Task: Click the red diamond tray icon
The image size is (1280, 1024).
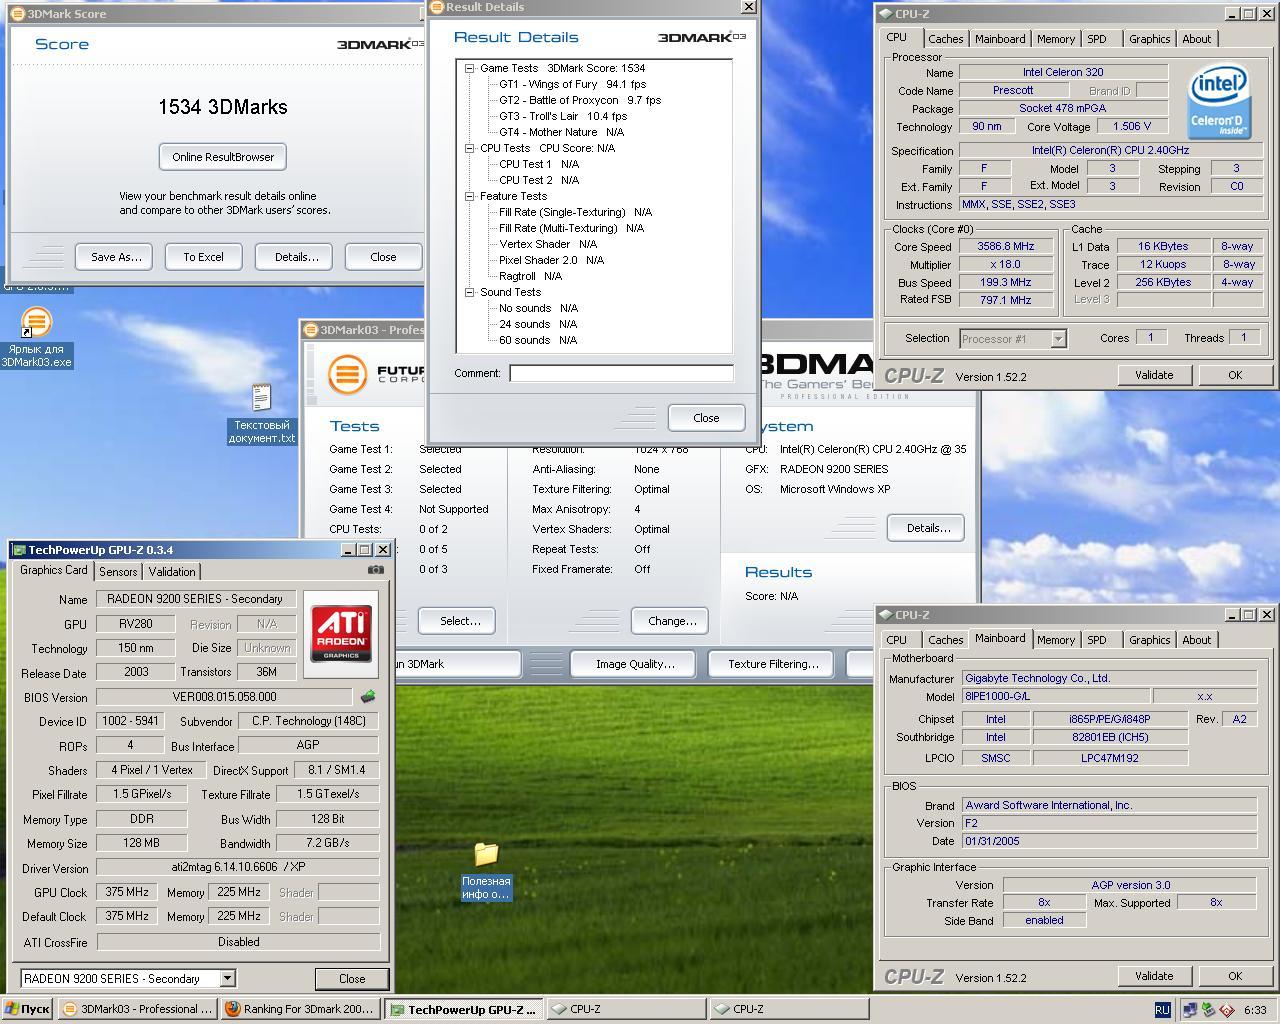Action: [1226, 1010]
